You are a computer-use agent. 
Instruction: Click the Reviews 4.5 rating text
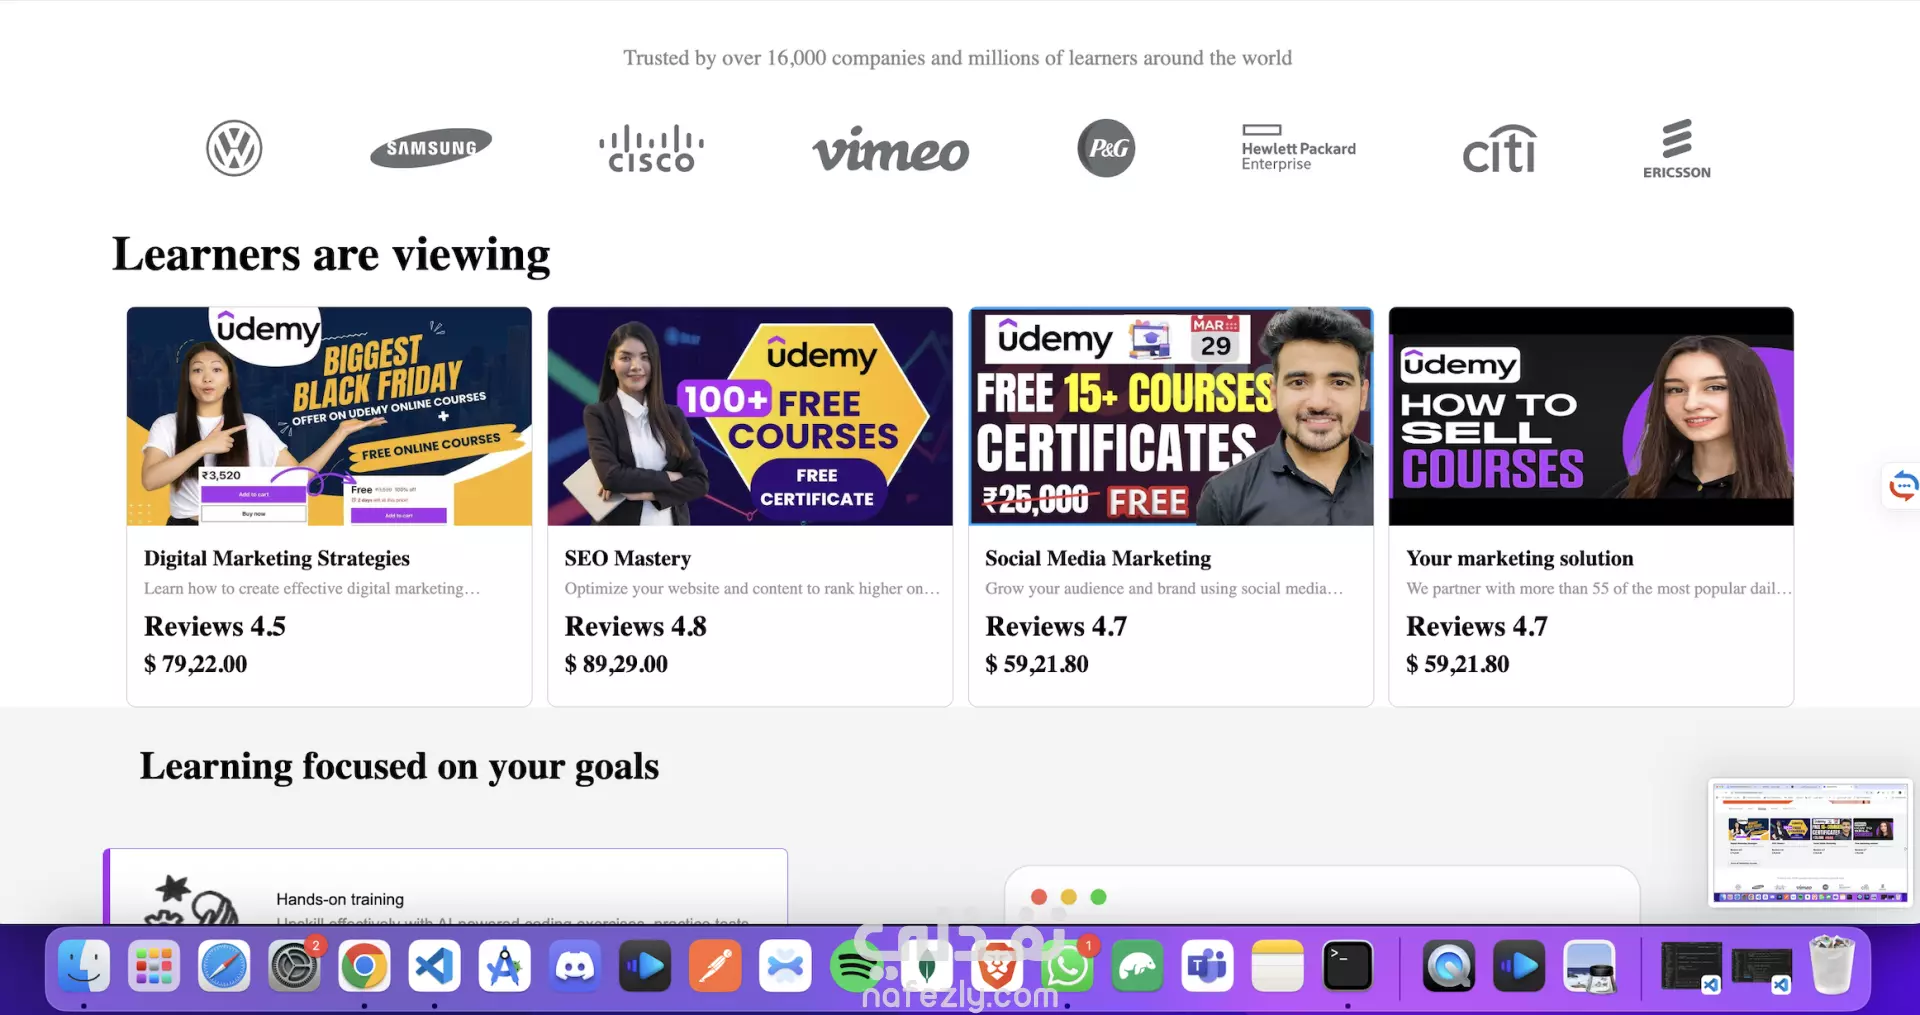tap(215, 626)
